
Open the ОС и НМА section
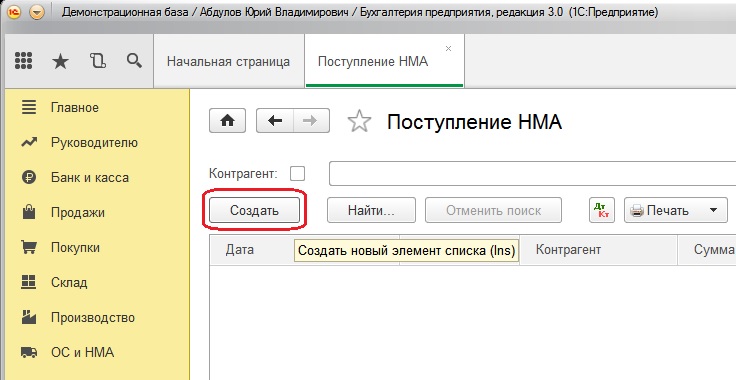click(x=82, y=352)
